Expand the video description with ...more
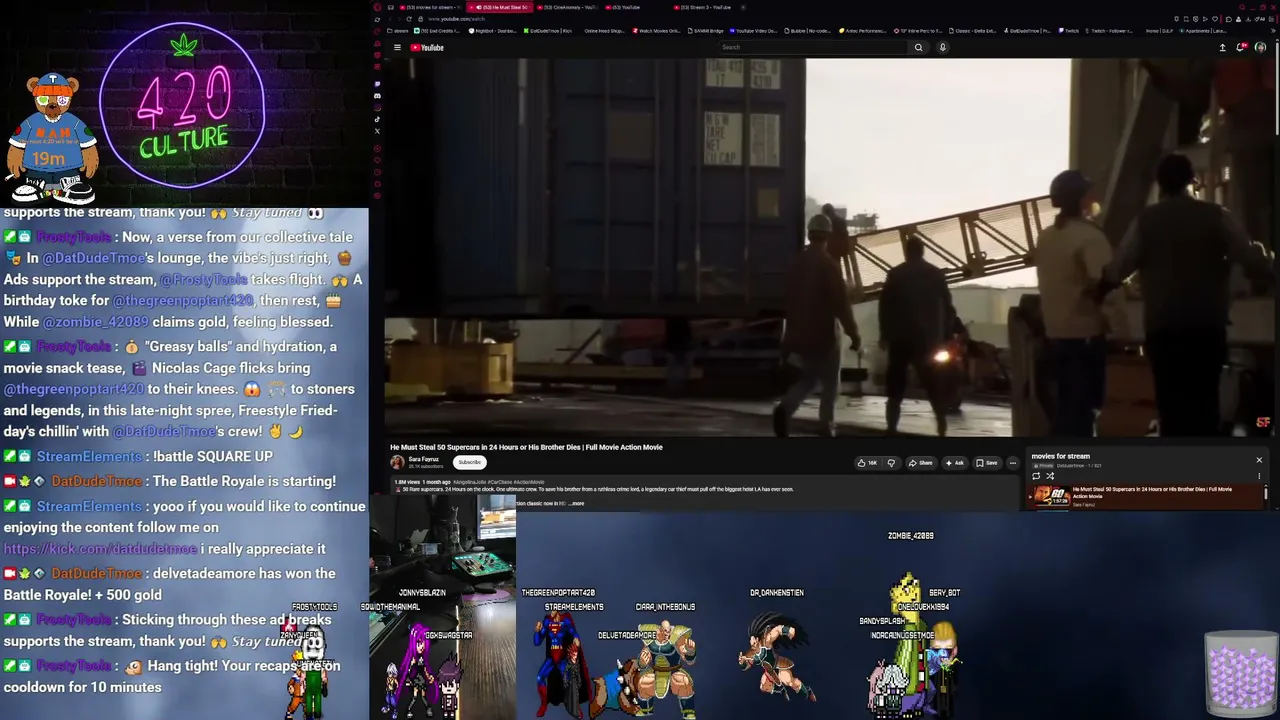Screen dimensions: 1280x720 [577, 503]
